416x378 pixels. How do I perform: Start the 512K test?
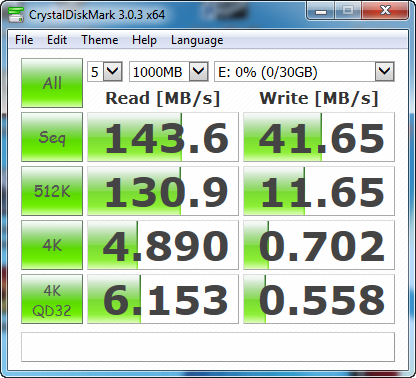pos(52,191)
